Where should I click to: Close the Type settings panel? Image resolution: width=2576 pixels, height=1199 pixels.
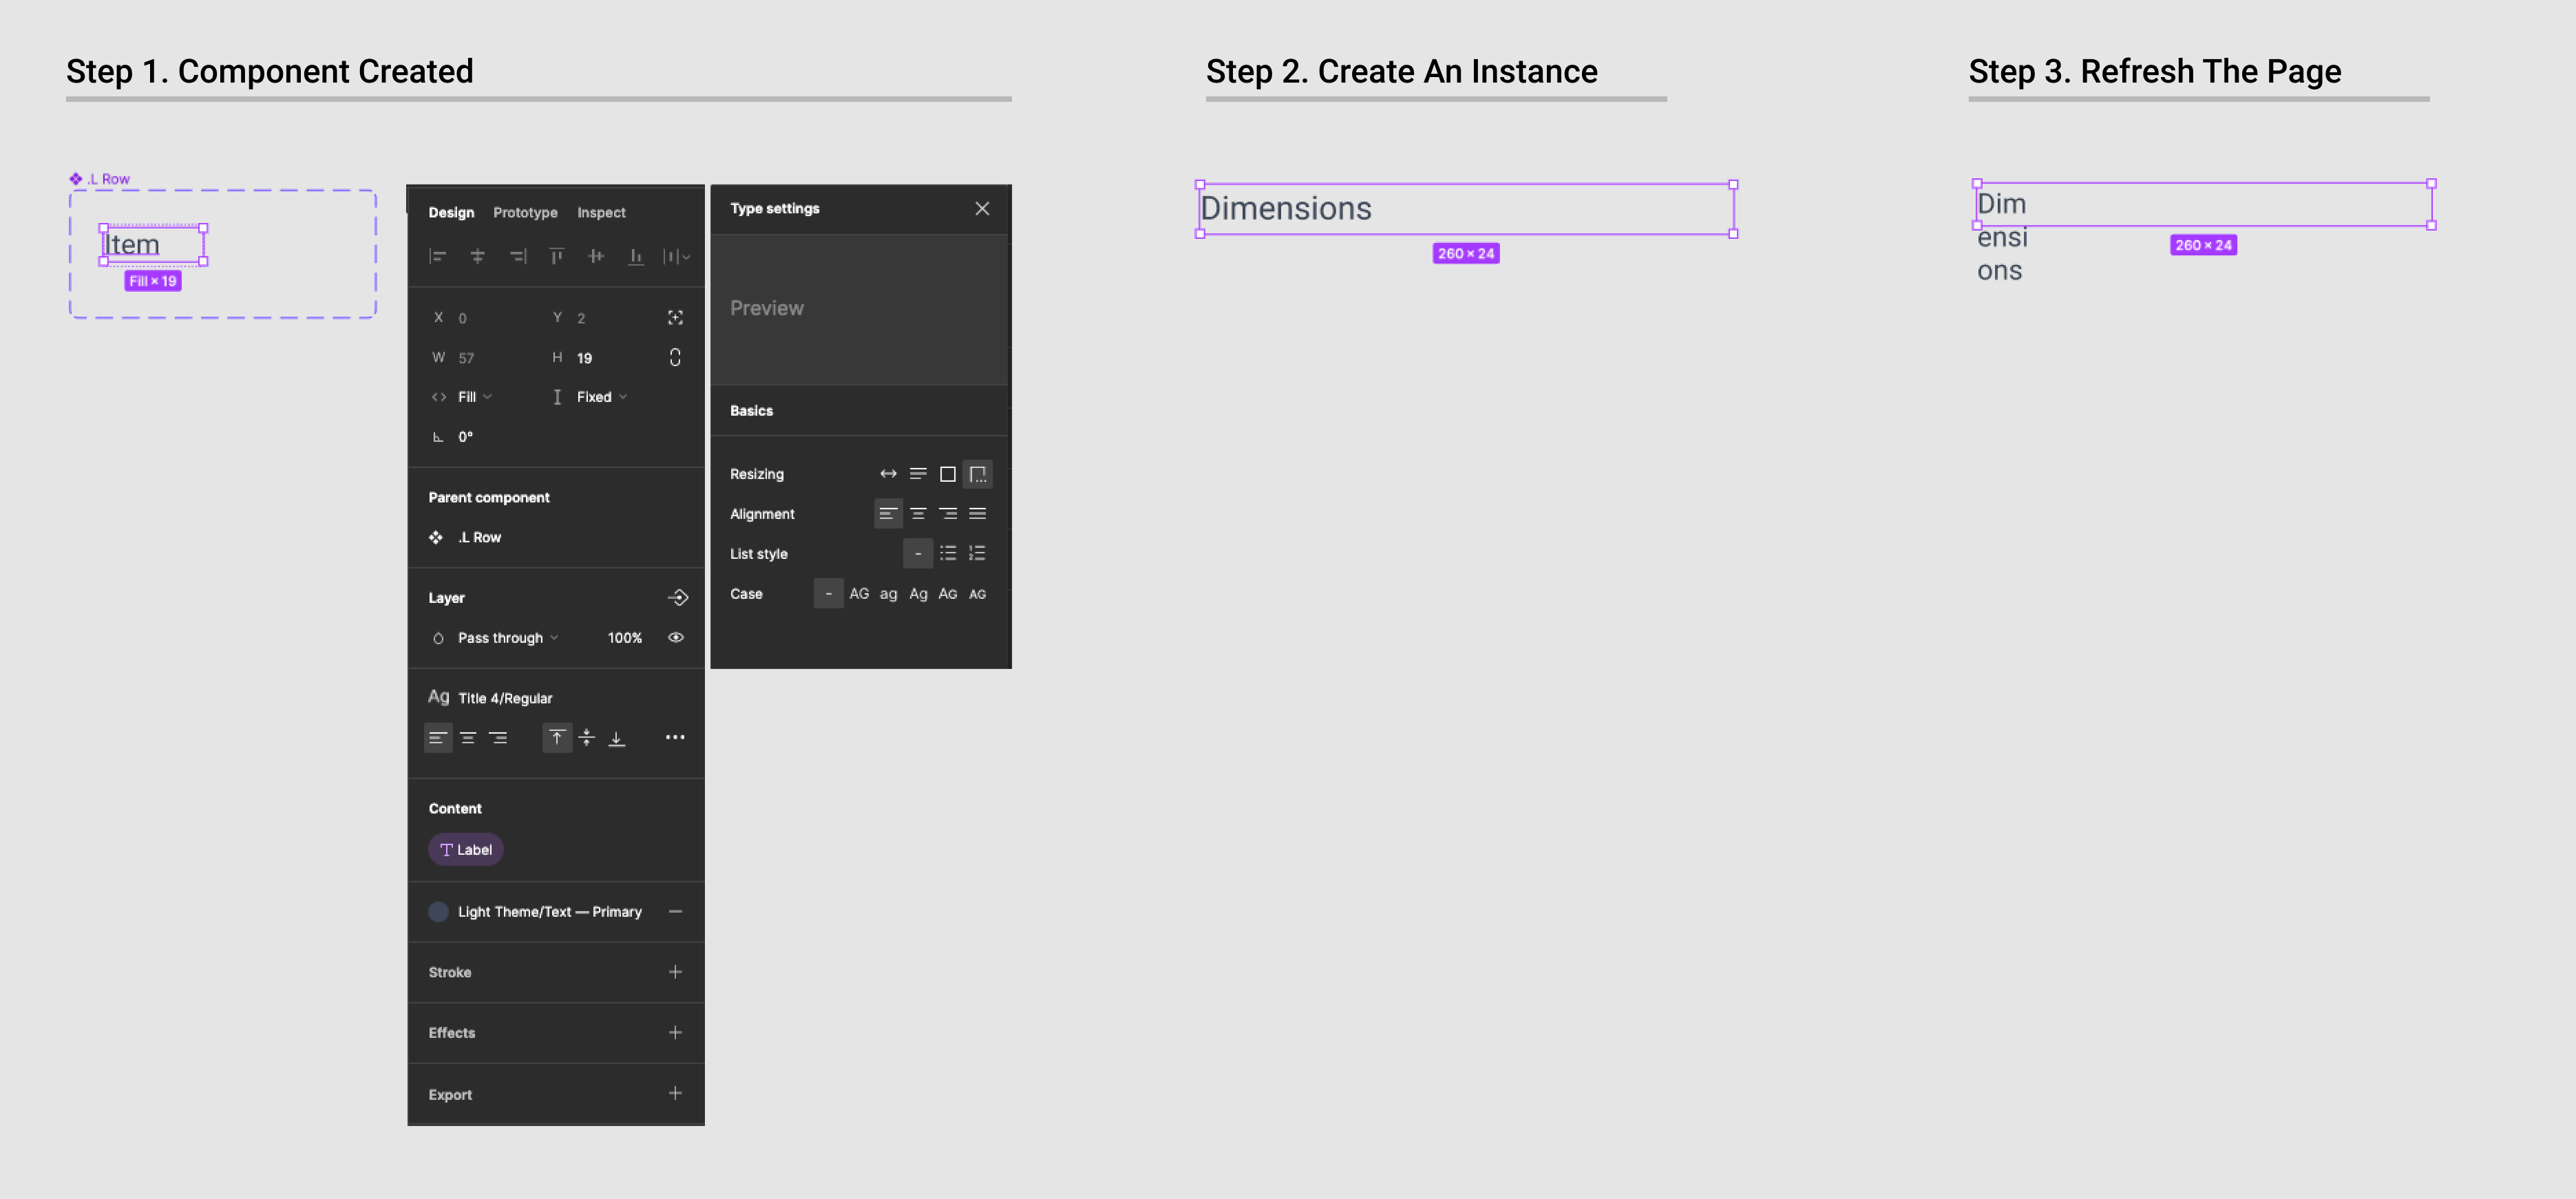(x=982, y=208)
